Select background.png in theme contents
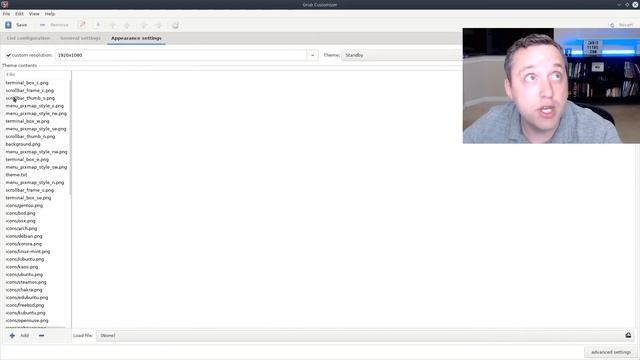The height and width of the screenshot is (360, 640). tap(23, 144)
